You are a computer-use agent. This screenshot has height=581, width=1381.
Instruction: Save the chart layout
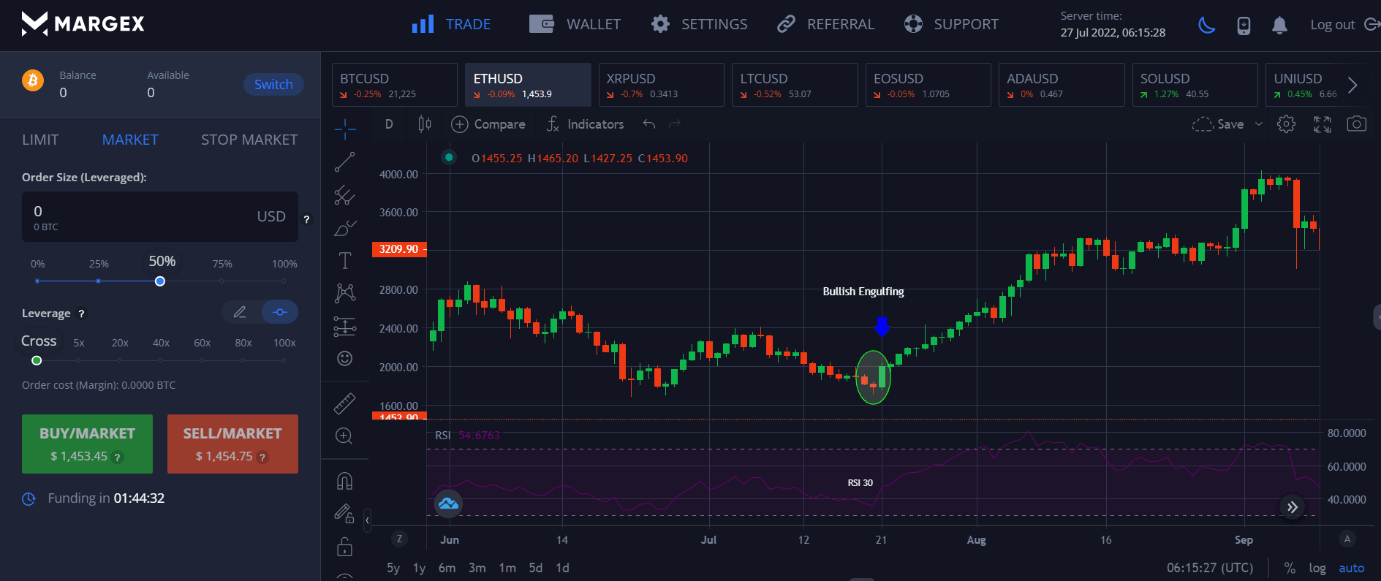coord(1219,124)
